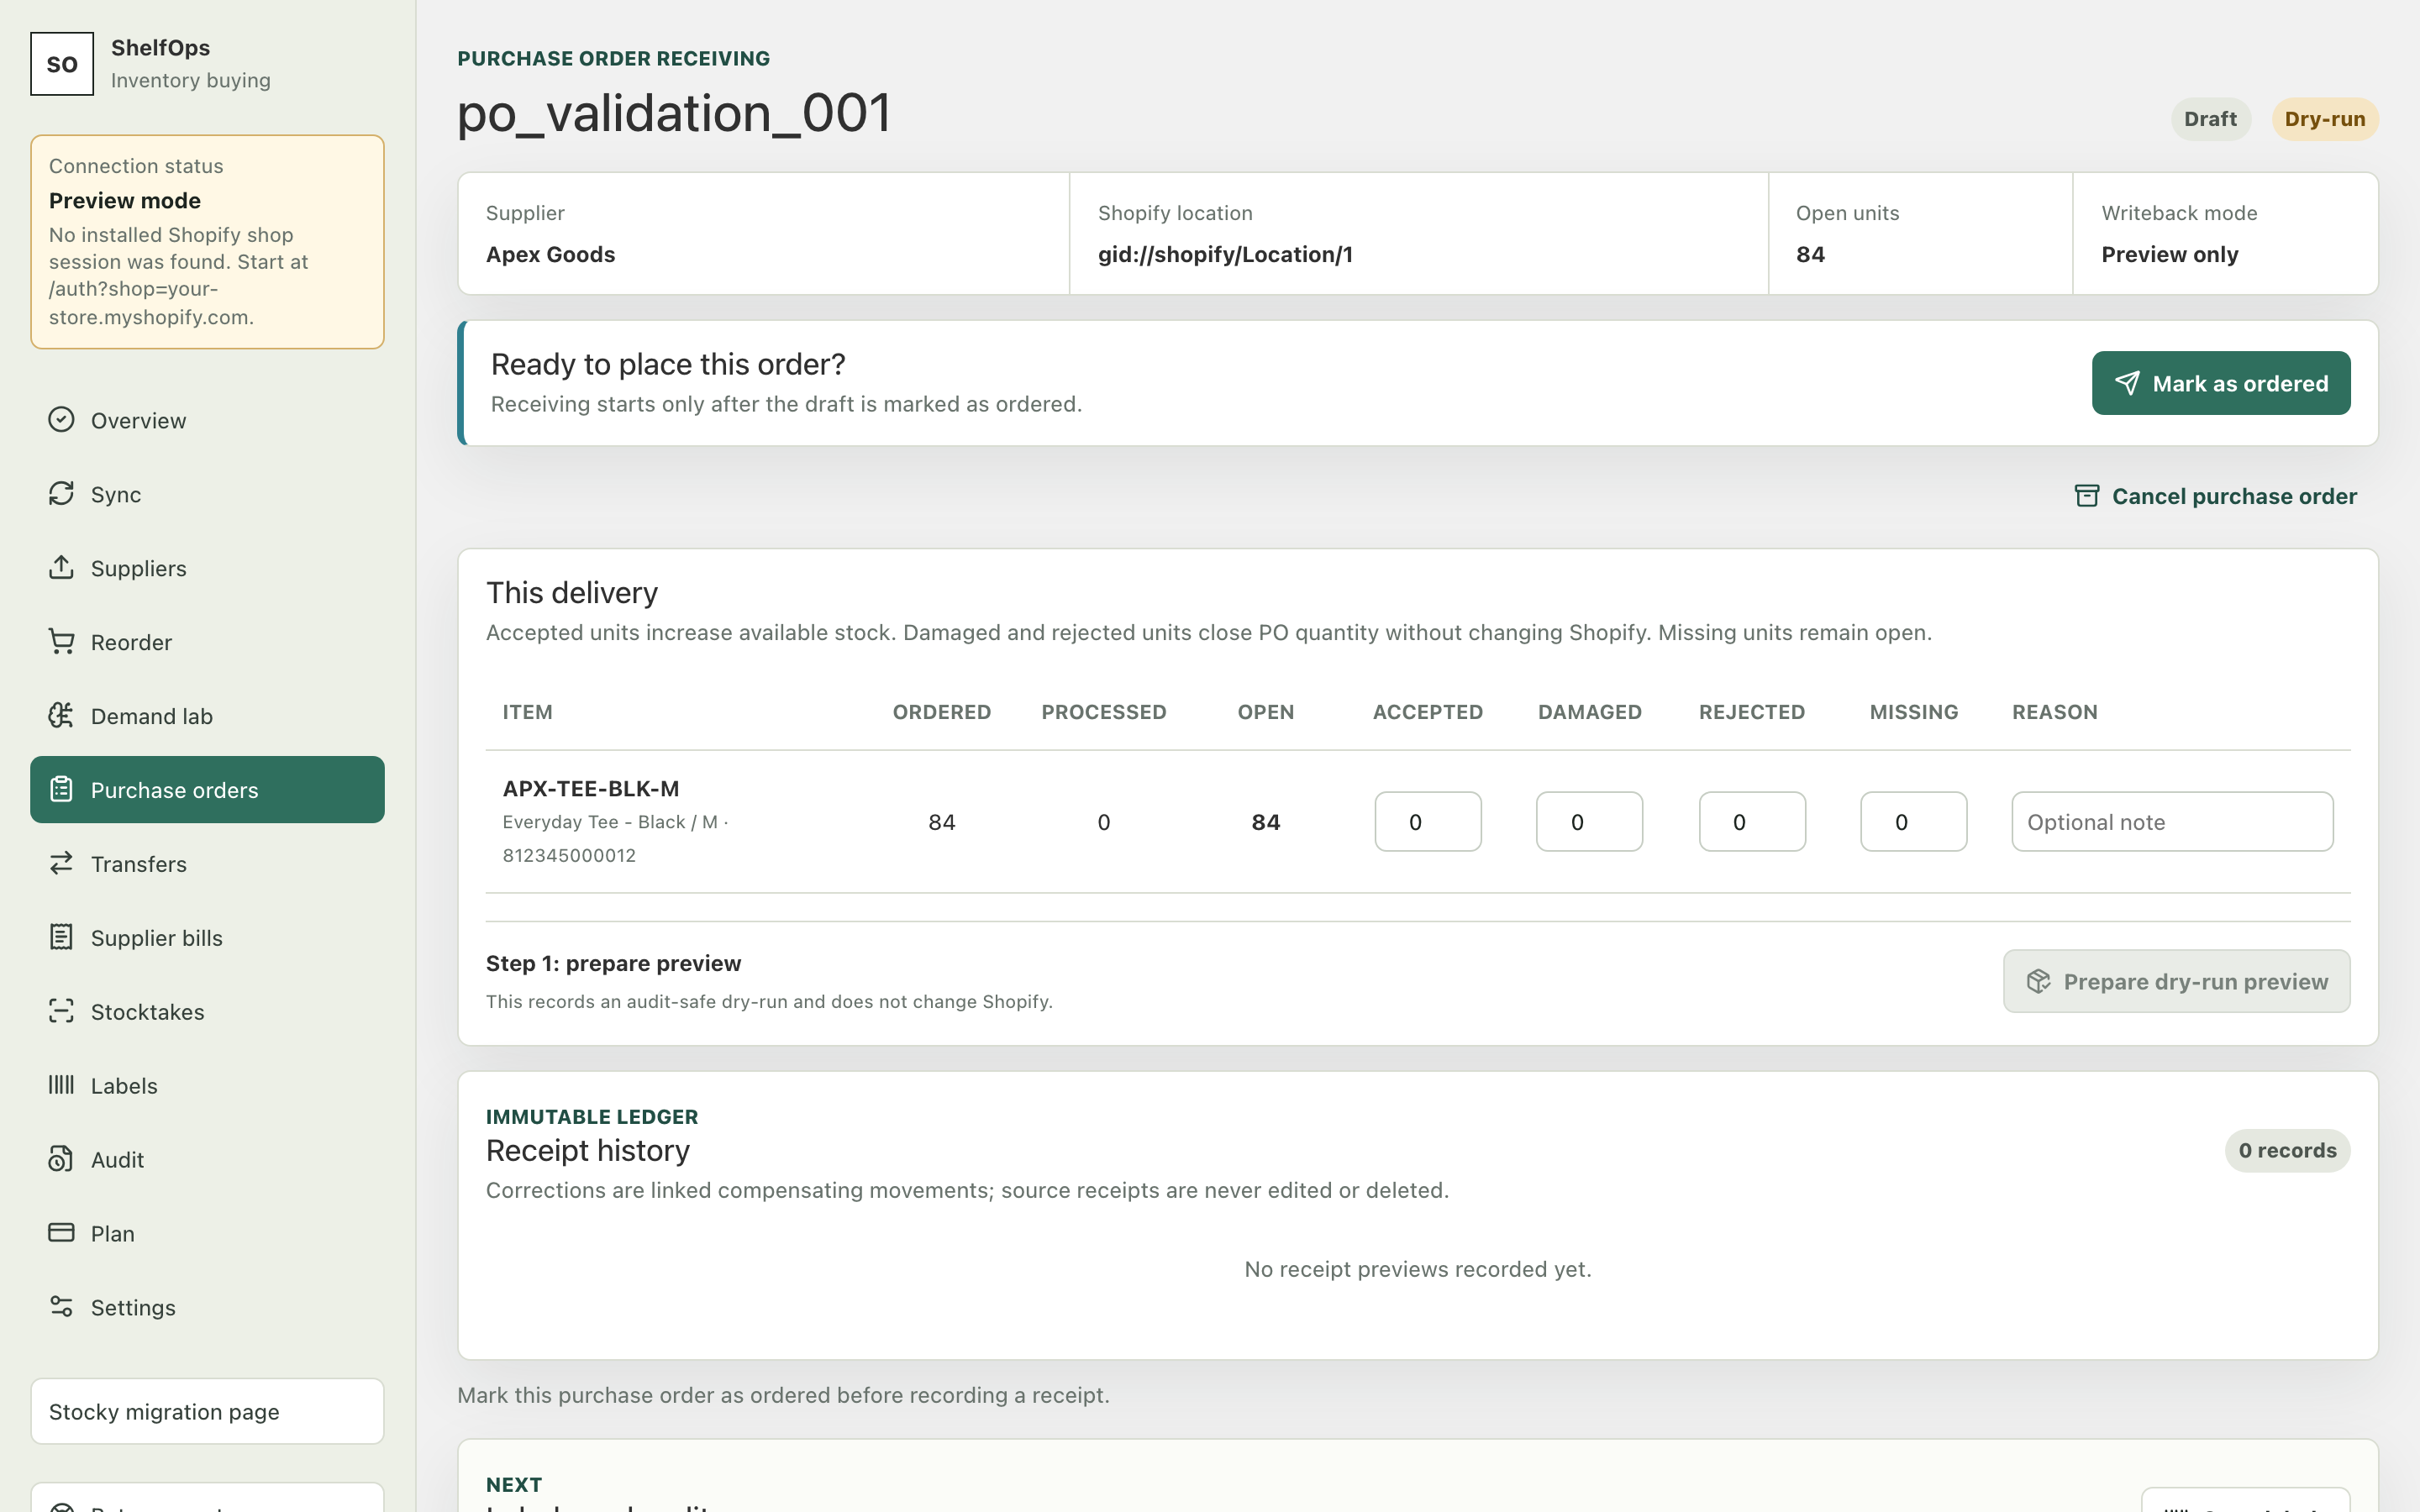This screenshot has height=1512, width=2420.
Task: Go to Stocktakes
Action: [207, 1012]
